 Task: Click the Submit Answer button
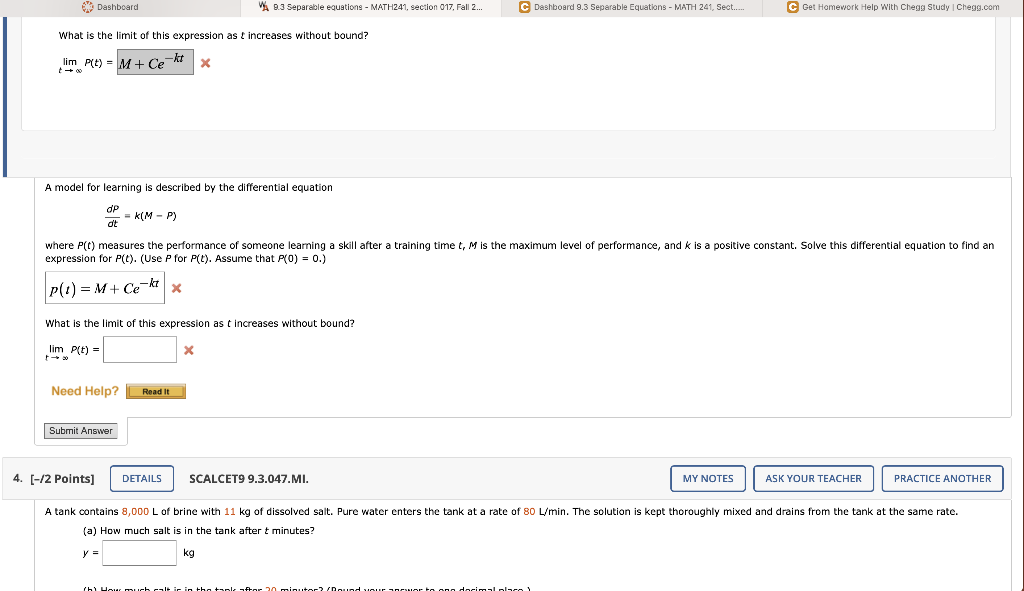81,430
